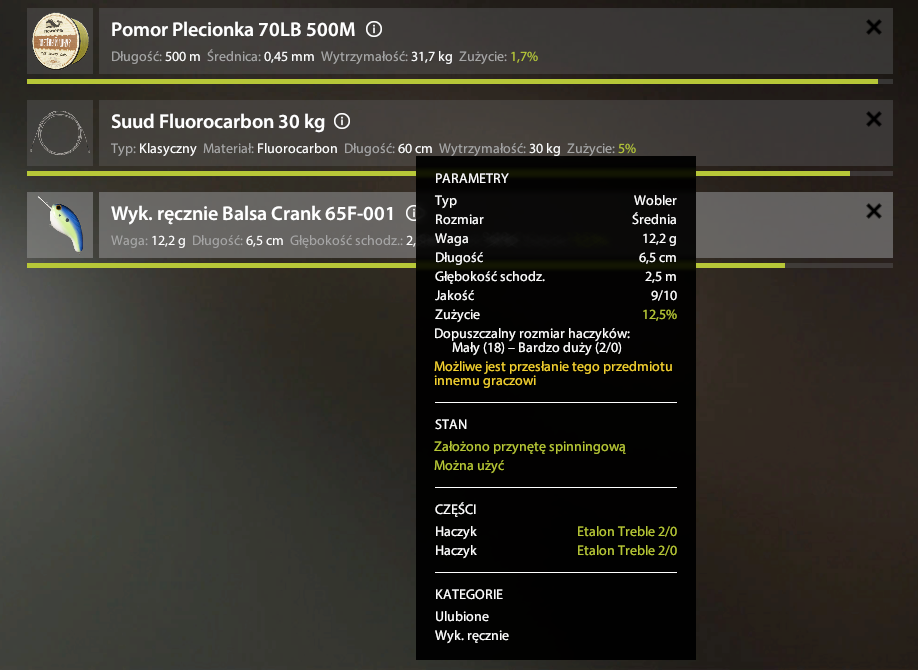Remove Pomor Plecionka line with X
The width and height of the screenshot is (918, 670).
click(x=874, y=27)
